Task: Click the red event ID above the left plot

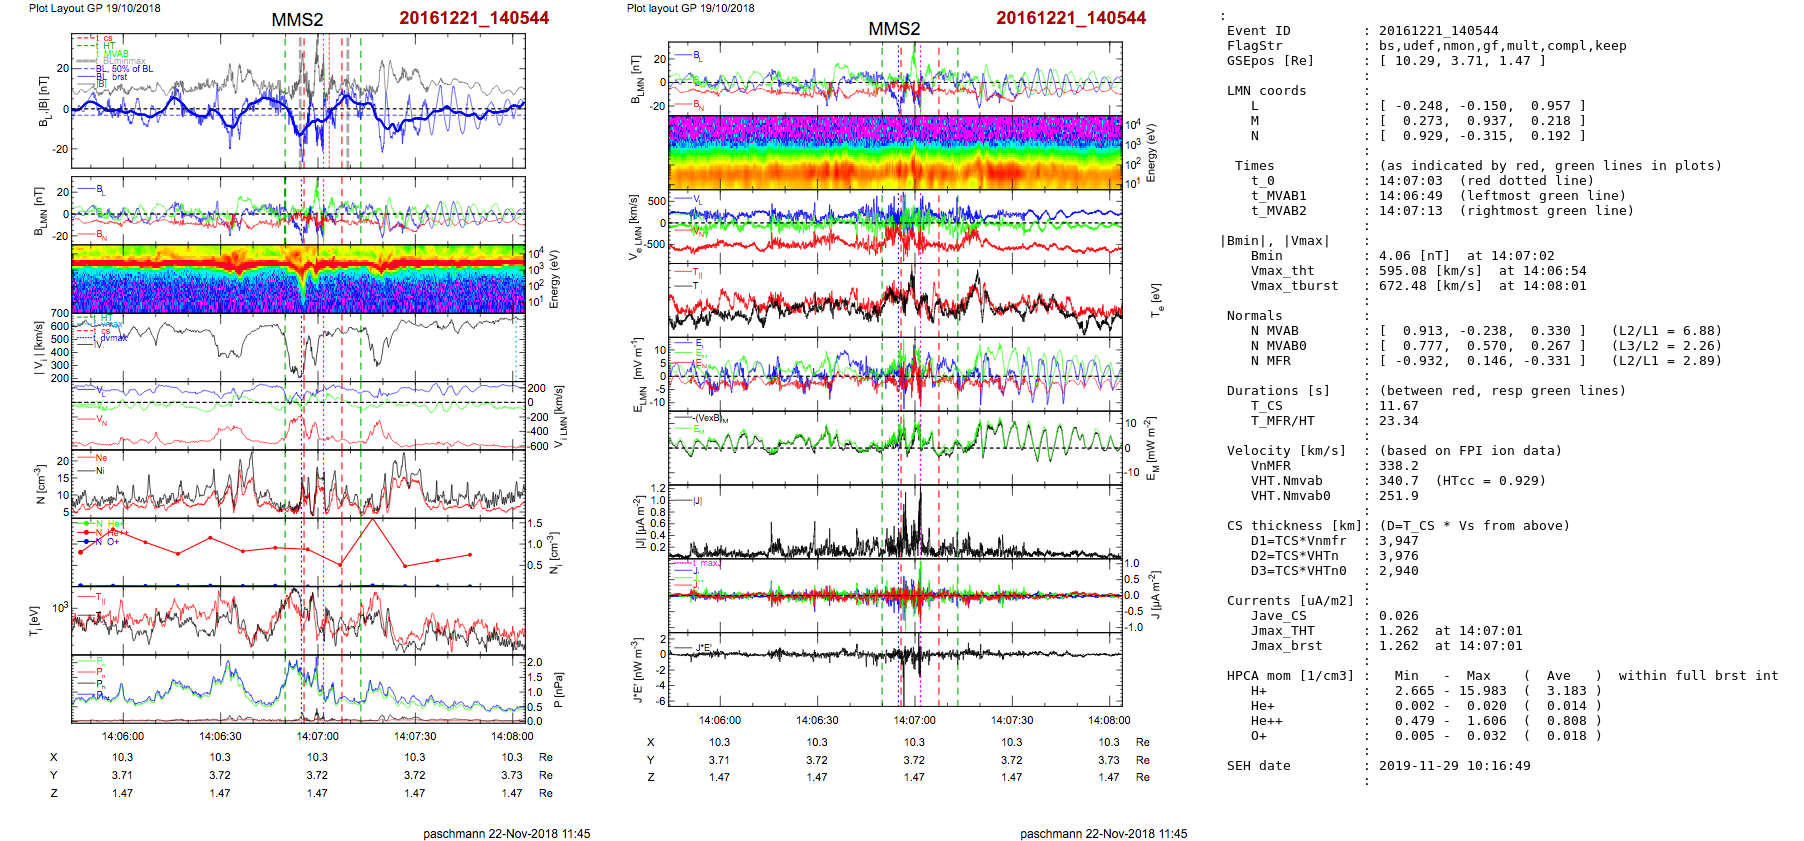Action: click(474, 18)
